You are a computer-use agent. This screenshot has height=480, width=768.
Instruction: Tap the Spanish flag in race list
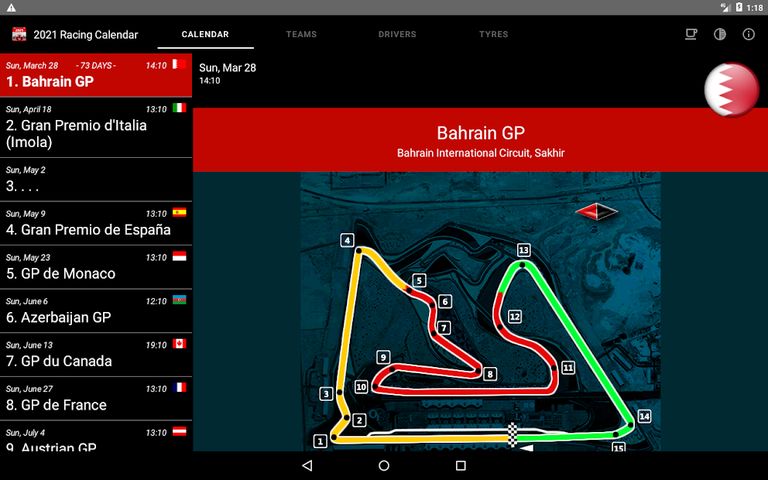click(x=179, y=213)
